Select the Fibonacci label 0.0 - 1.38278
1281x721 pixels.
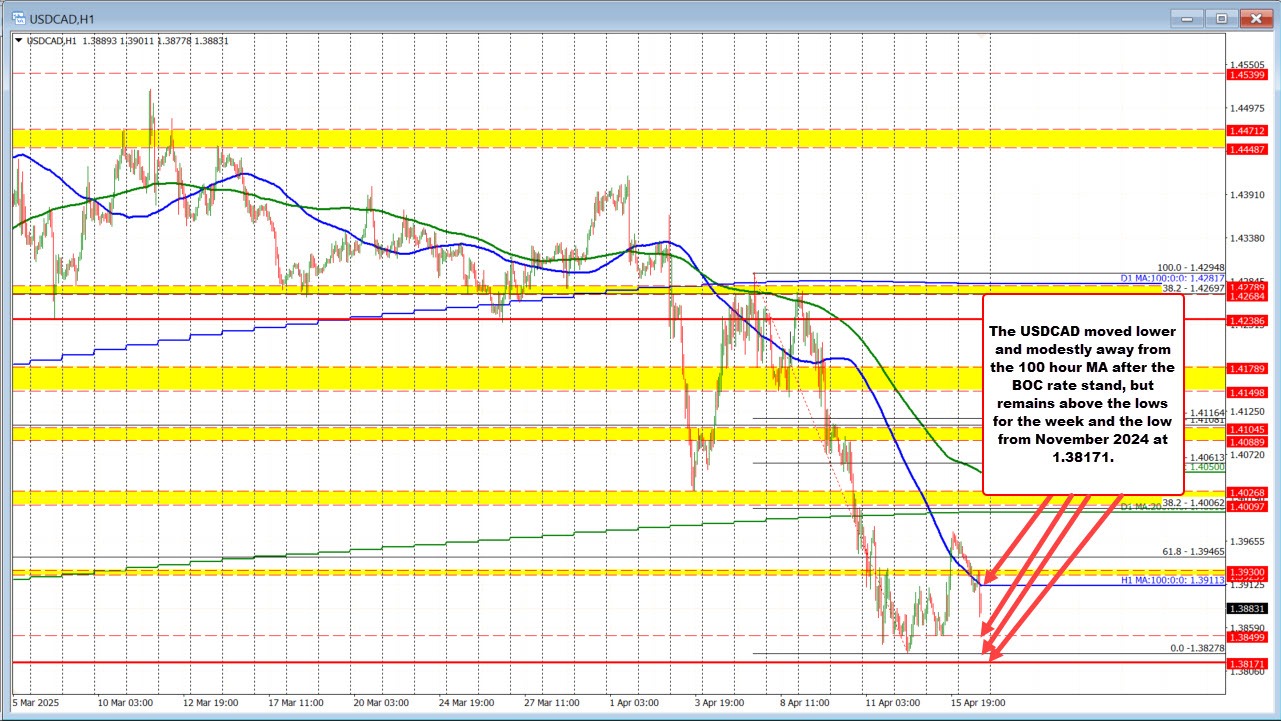coord(1196,649)
